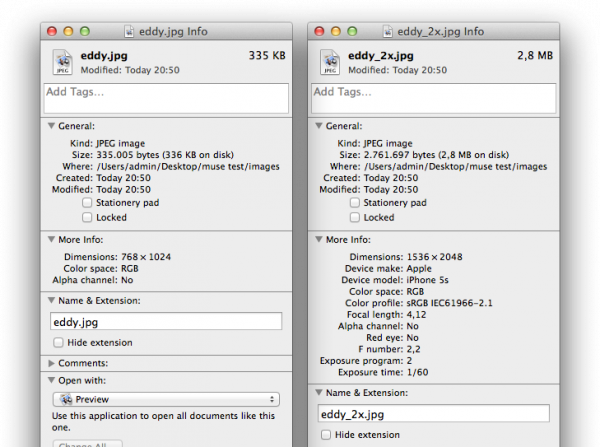This screenshot has height=447, width=600.
Task: Click the eddy_2x.jpg file name text field
Action: point(433,413)
